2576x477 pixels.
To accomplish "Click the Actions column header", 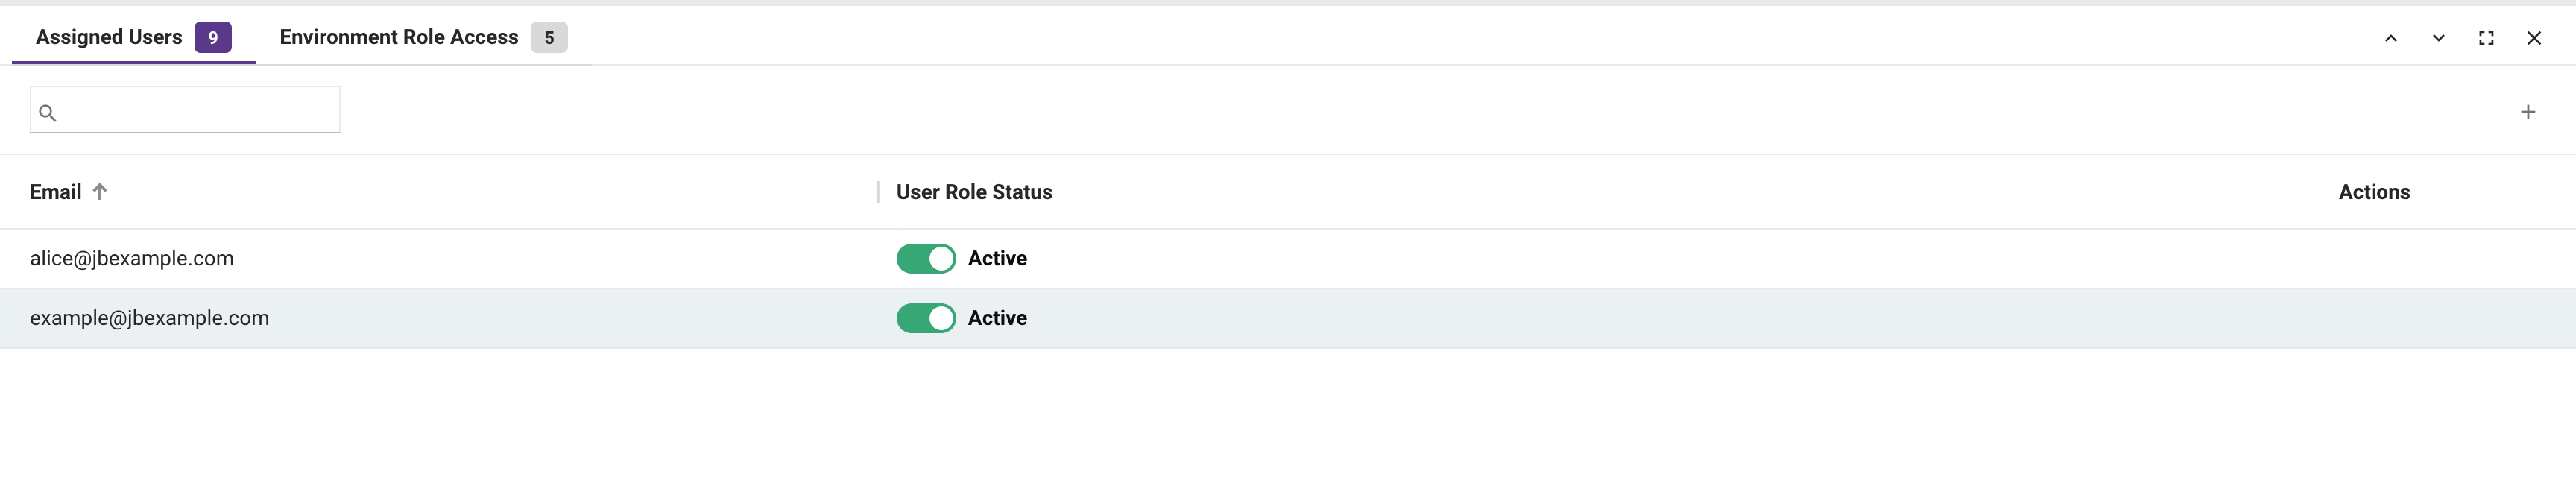I will [x=2373, y=192].
